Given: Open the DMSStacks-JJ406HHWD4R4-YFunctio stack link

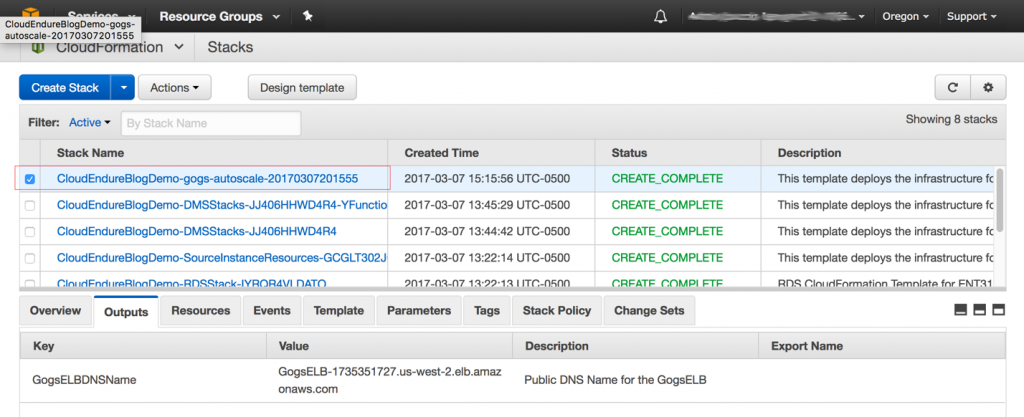Looking at the screenshot, I should pos(222,205).
